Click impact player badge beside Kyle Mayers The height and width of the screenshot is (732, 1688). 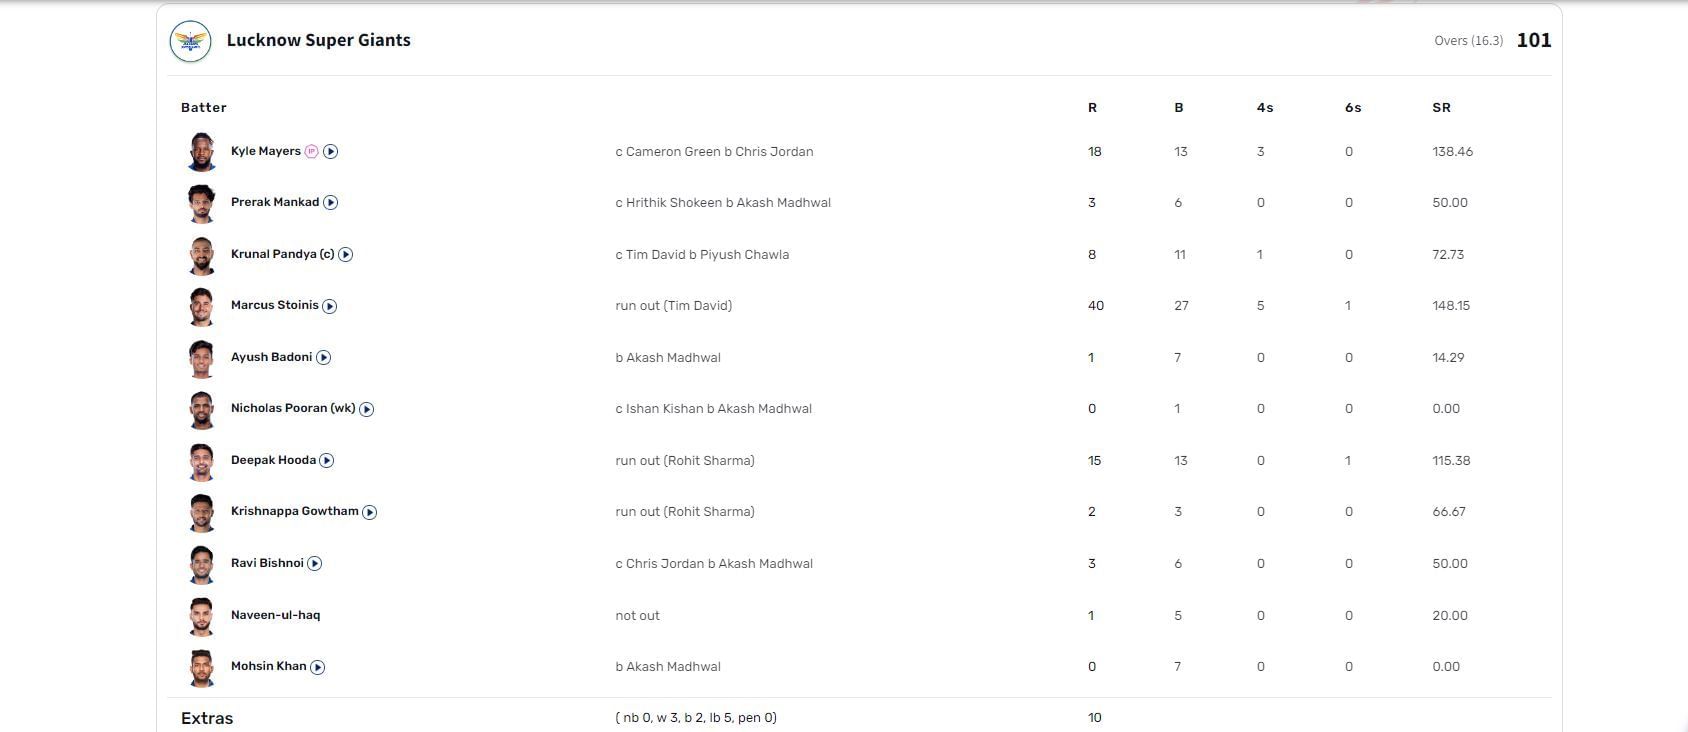click(311, 152)
